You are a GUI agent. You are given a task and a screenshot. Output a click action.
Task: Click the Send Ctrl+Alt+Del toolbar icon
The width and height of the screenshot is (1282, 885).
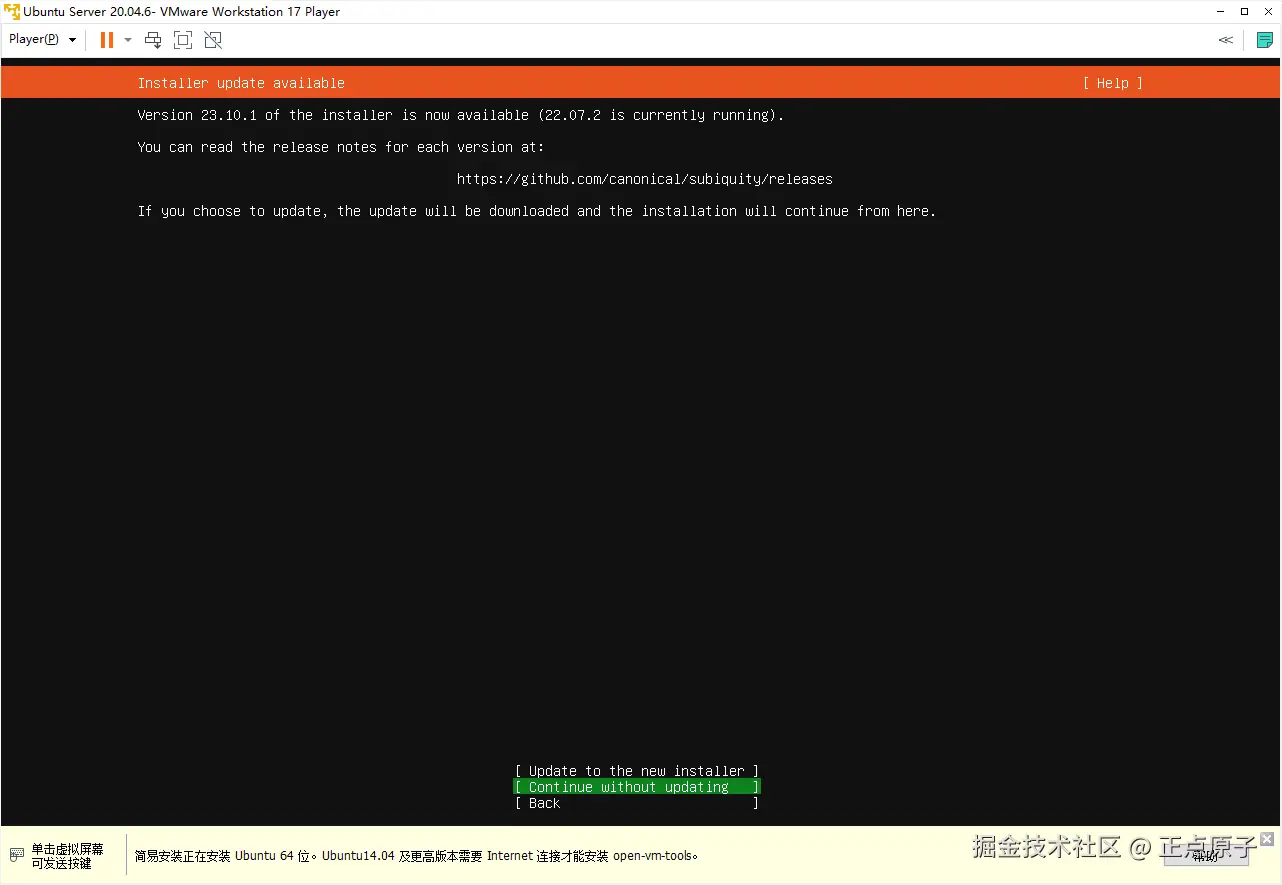click(x=153, y=40)
